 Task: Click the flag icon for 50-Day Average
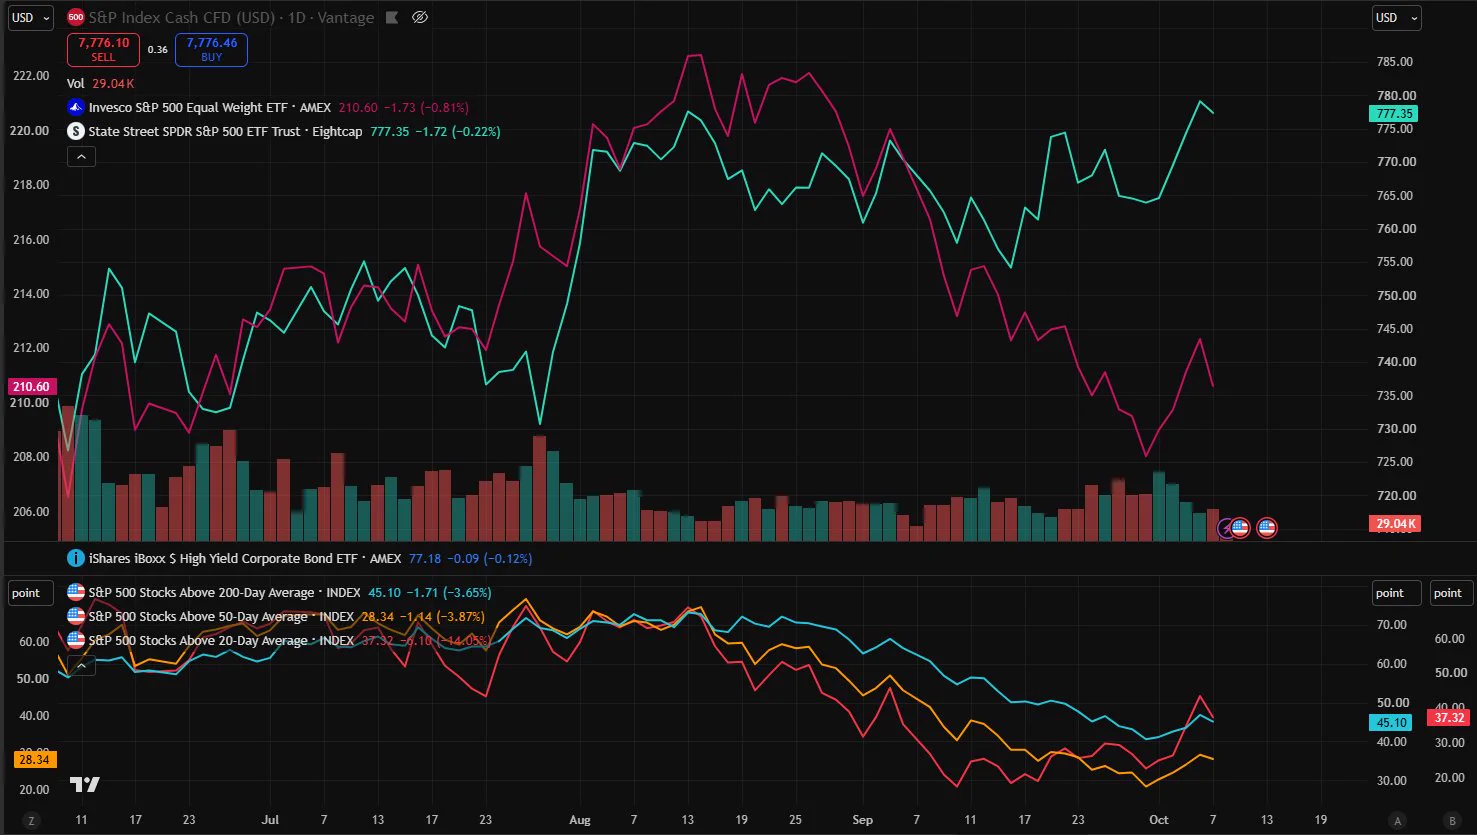[x=75, y=616]
